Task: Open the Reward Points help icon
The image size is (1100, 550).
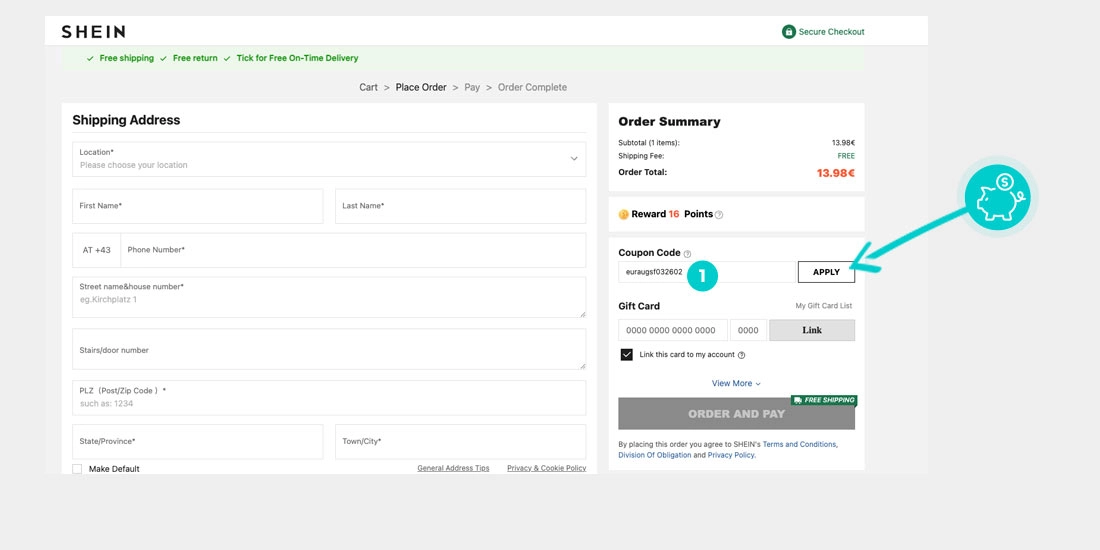Action: (x=718, y=215)
